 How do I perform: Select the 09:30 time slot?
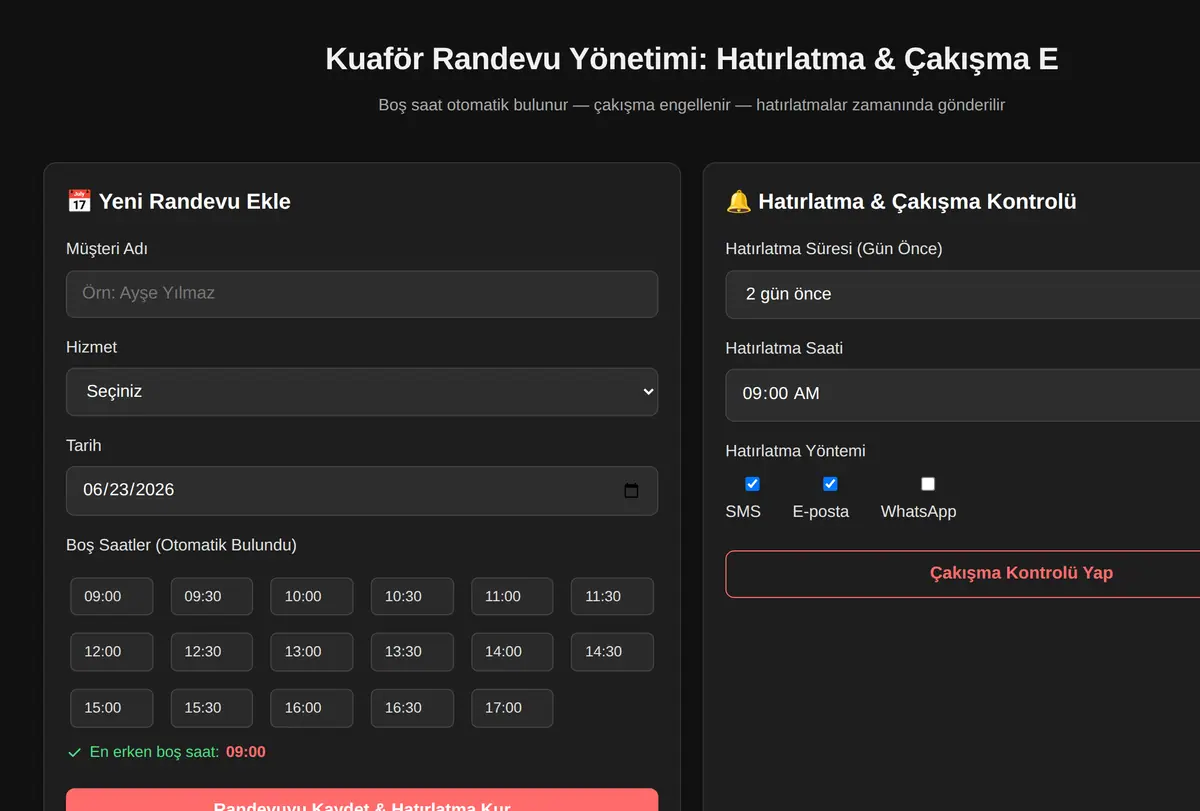point(212,596)
